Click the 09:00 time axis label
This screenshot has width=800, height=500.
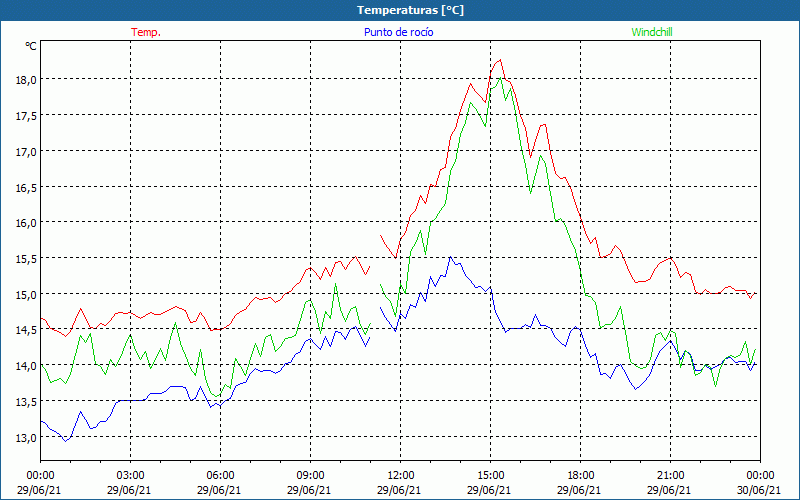(x=310, y=476)
